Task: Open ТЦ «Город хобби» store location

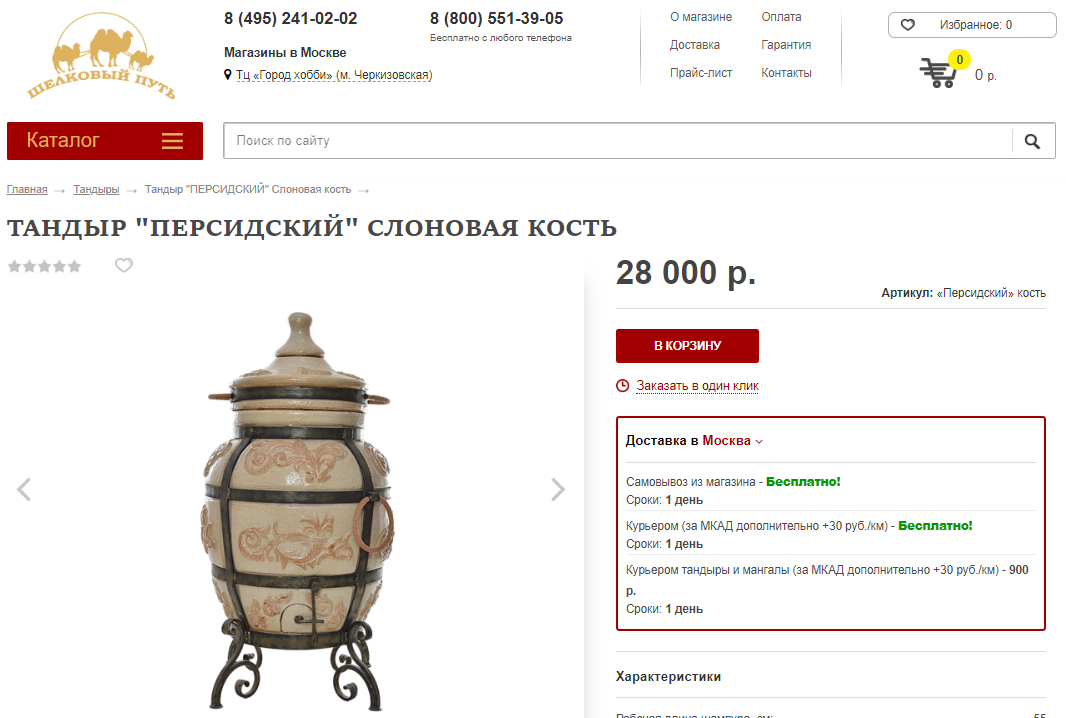Action: click(x=334, y=75)
